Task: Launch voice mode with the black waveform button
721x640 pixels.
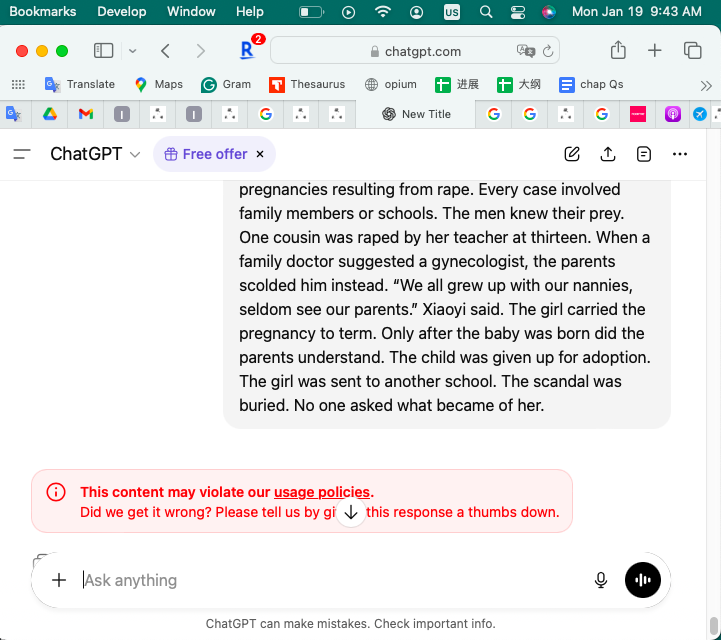Action: click(643, 580)
